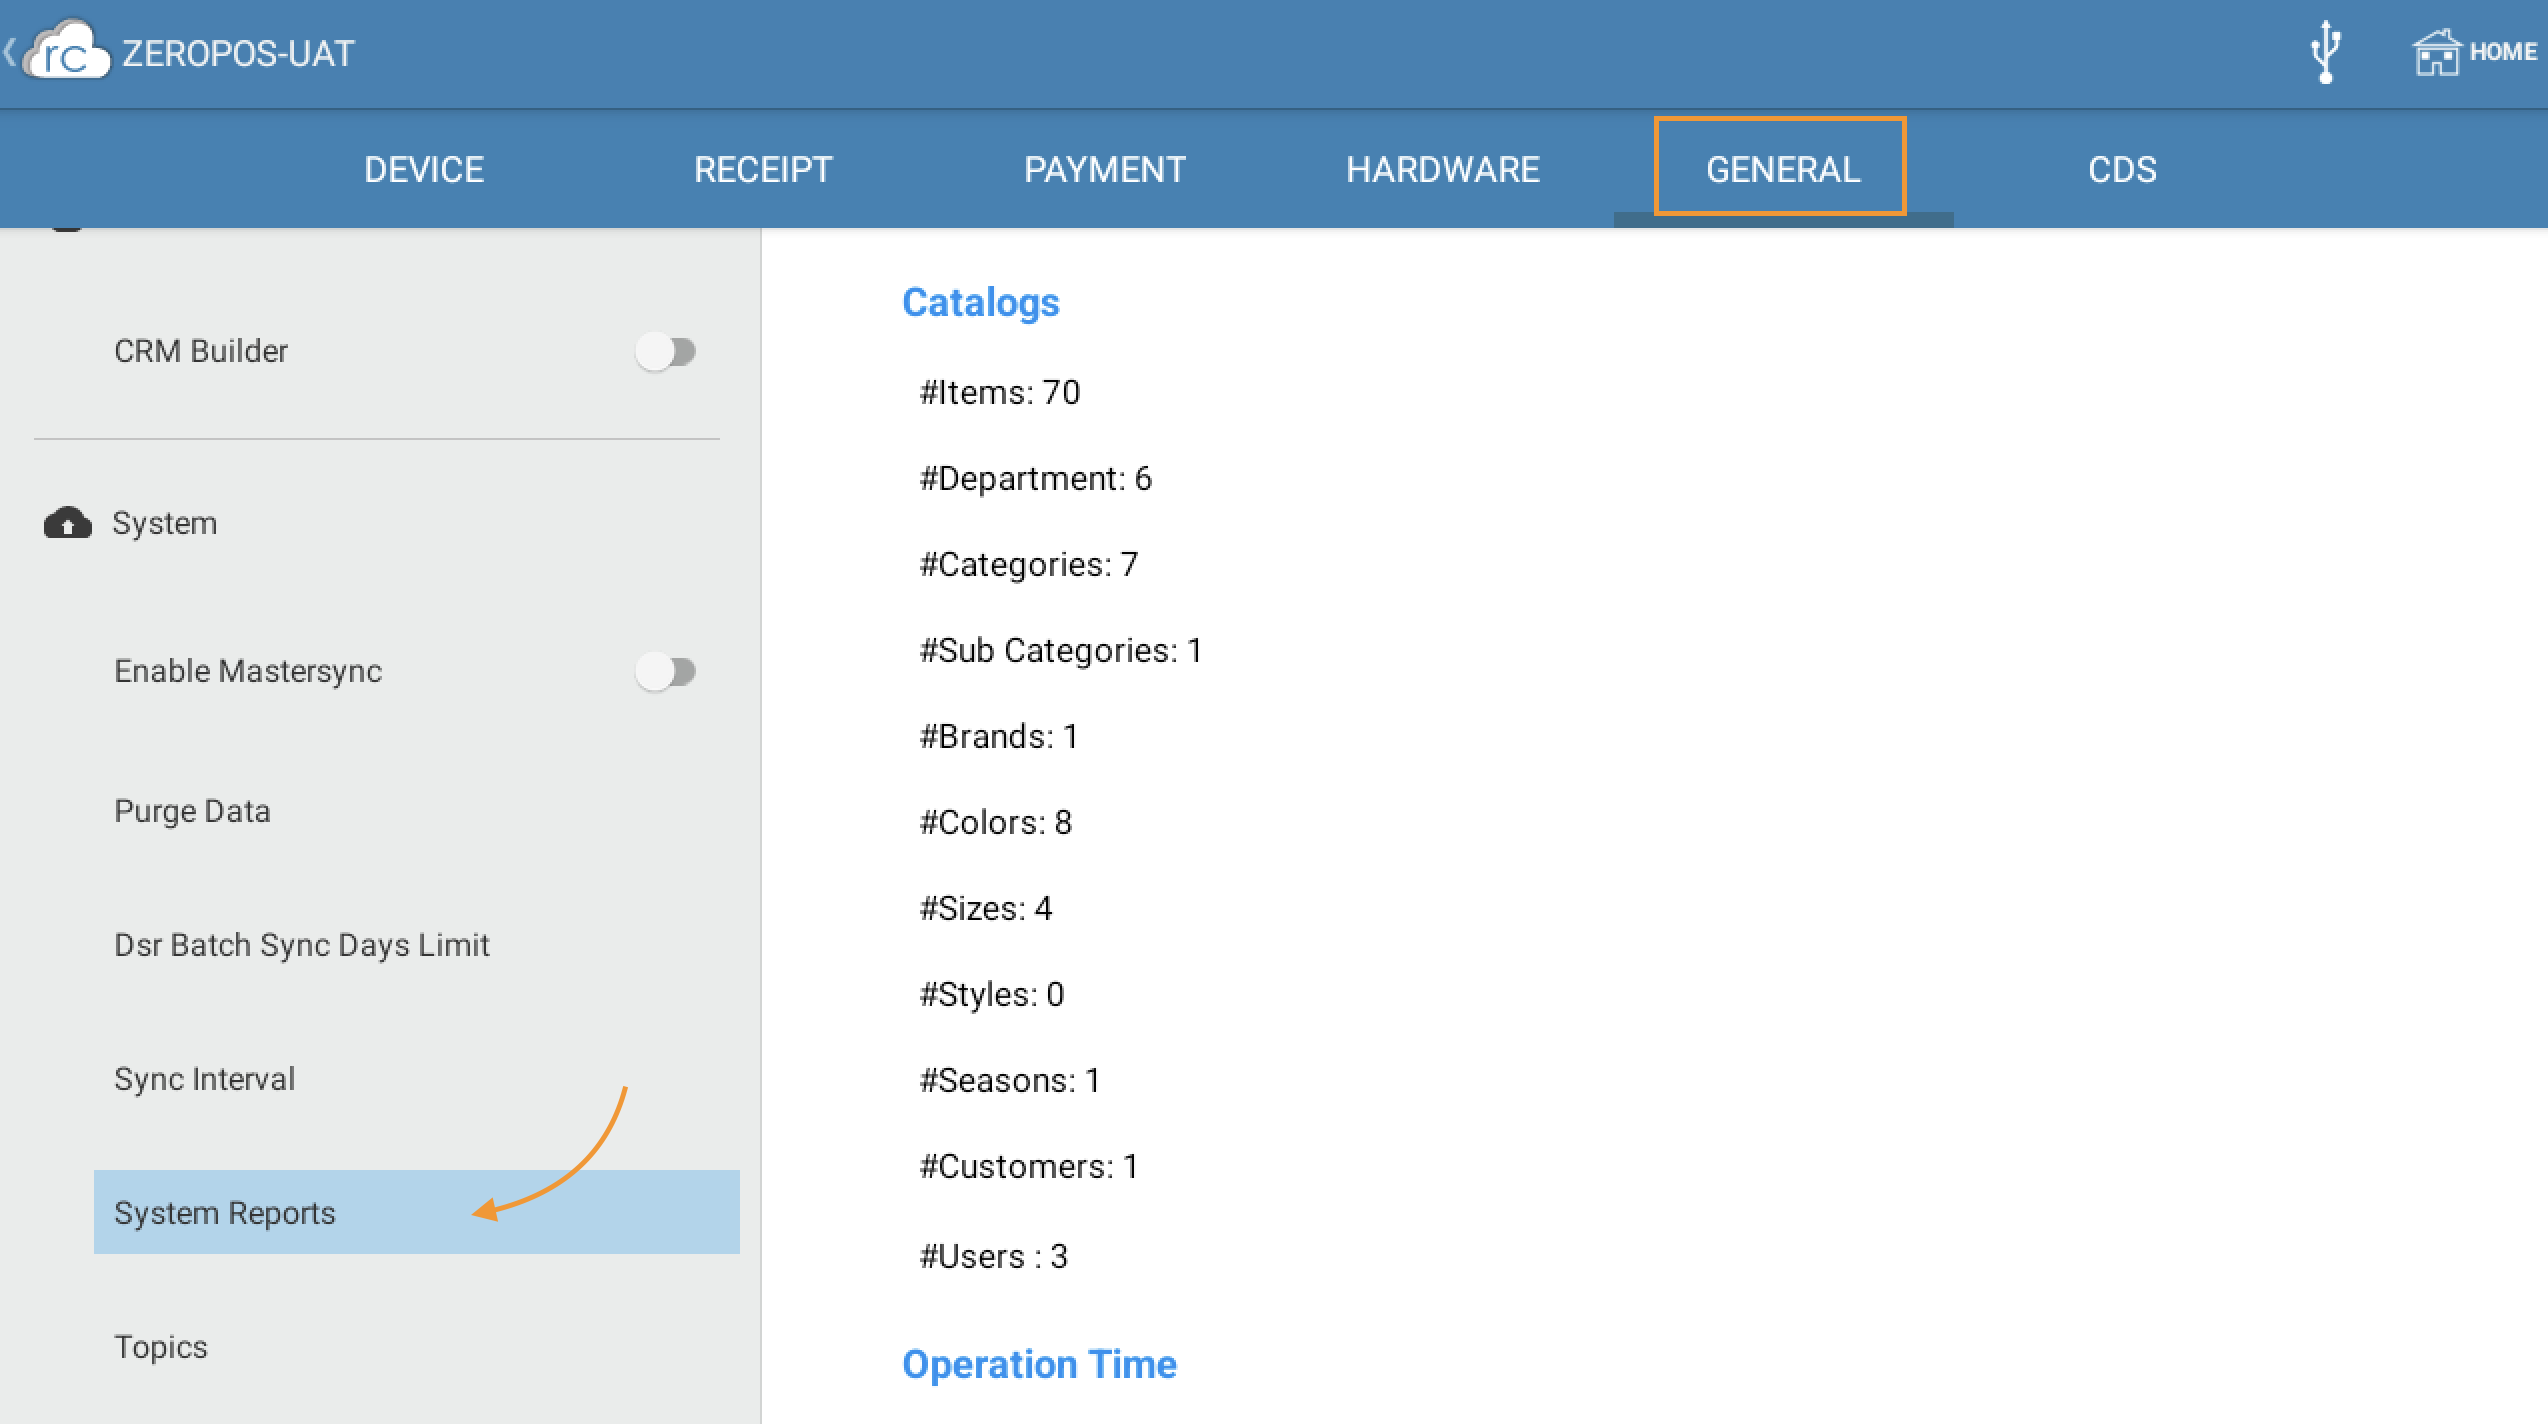The height and width of the screenshot is (1424, 2548).
Task: Click the Enable Mastersync label
Action: (x=248, y=671)
